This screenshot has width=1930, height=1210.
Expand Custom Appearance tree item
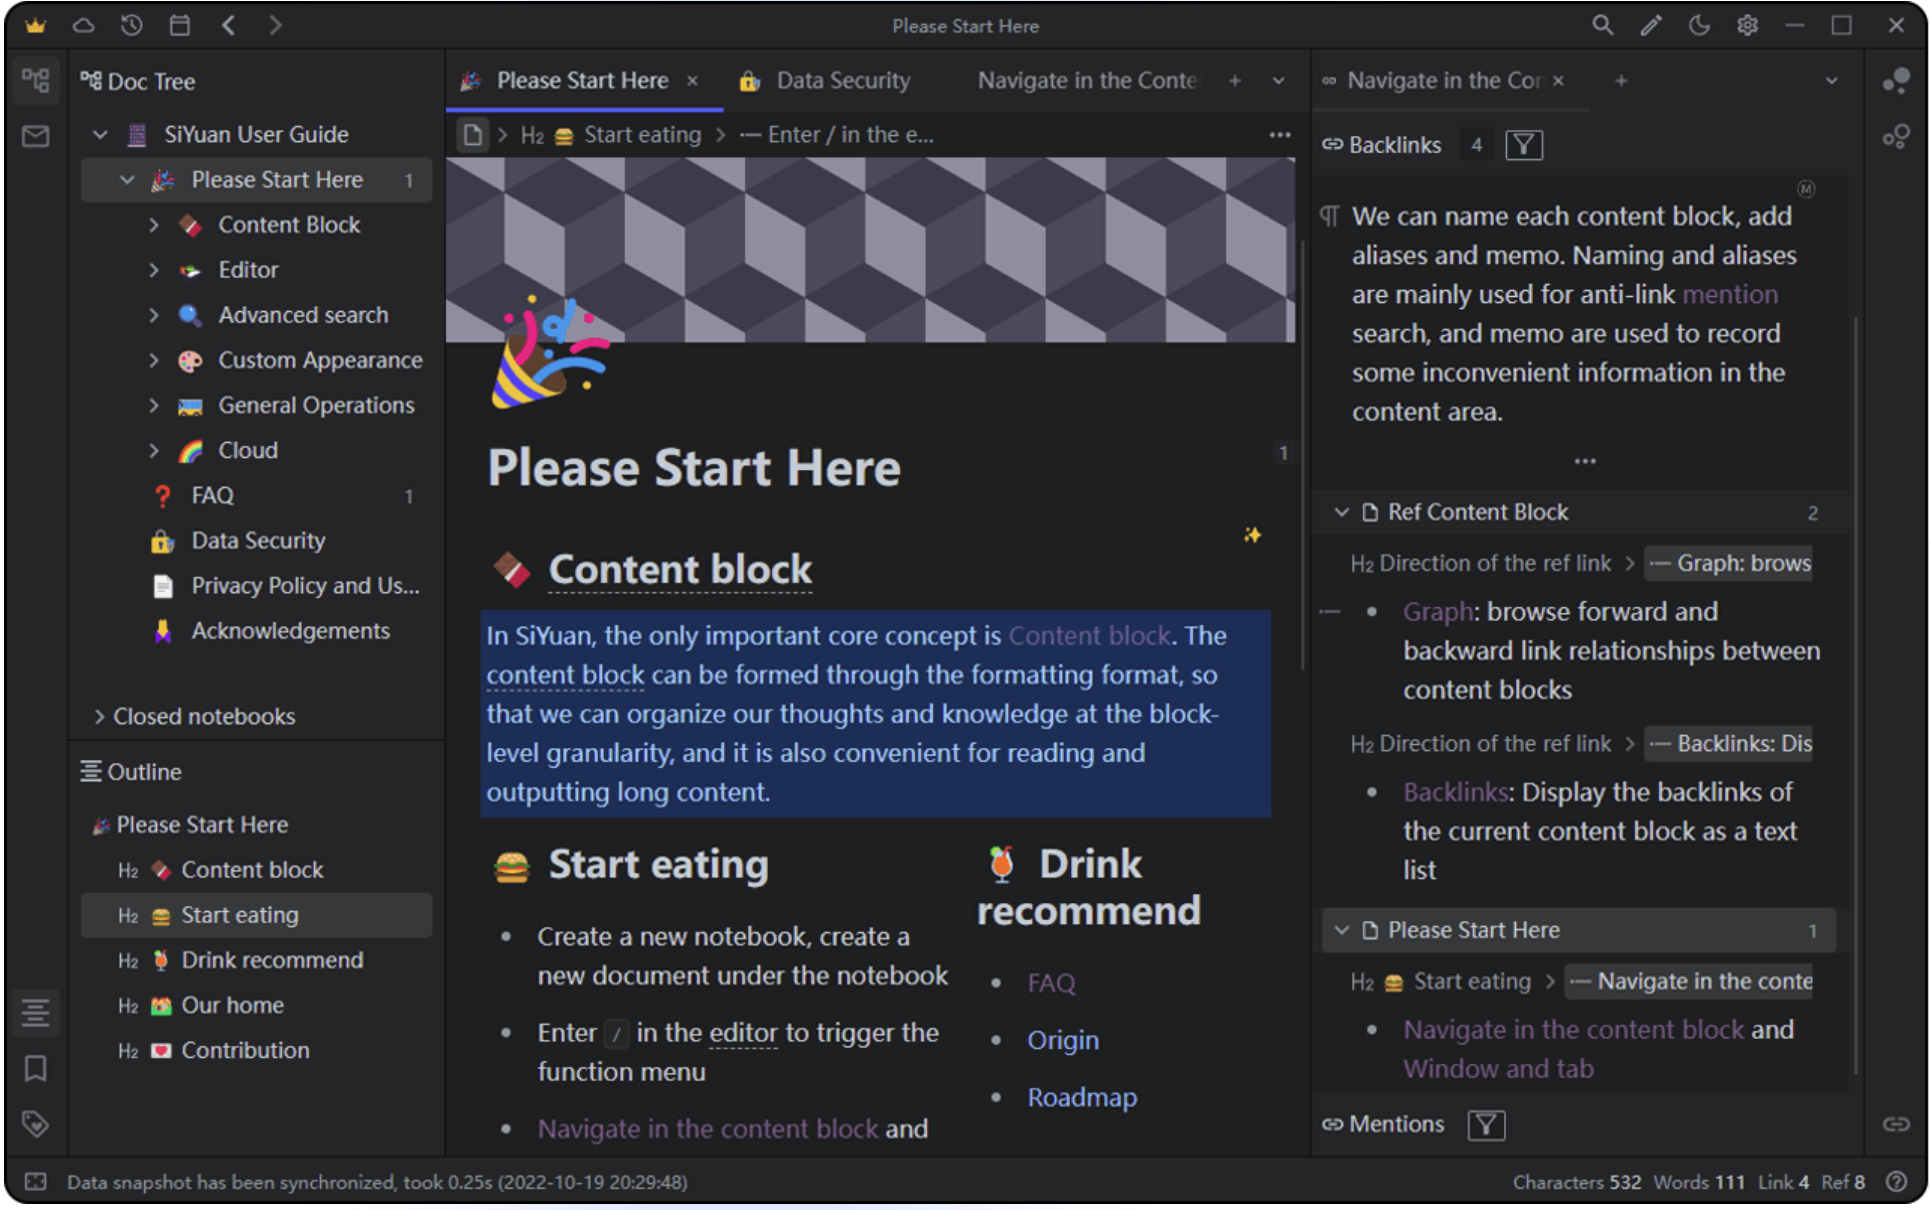(153, 360)
